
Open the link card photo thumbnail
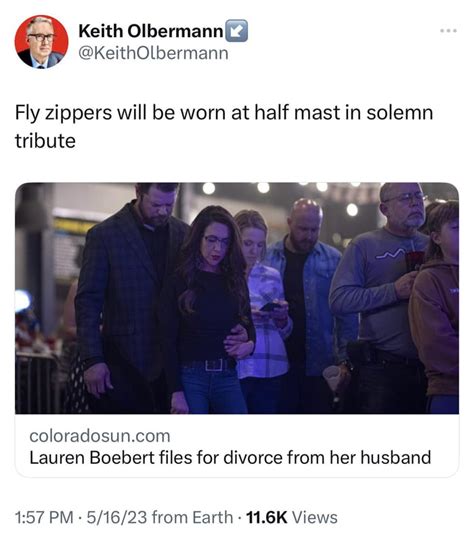(x=237, y=298)
